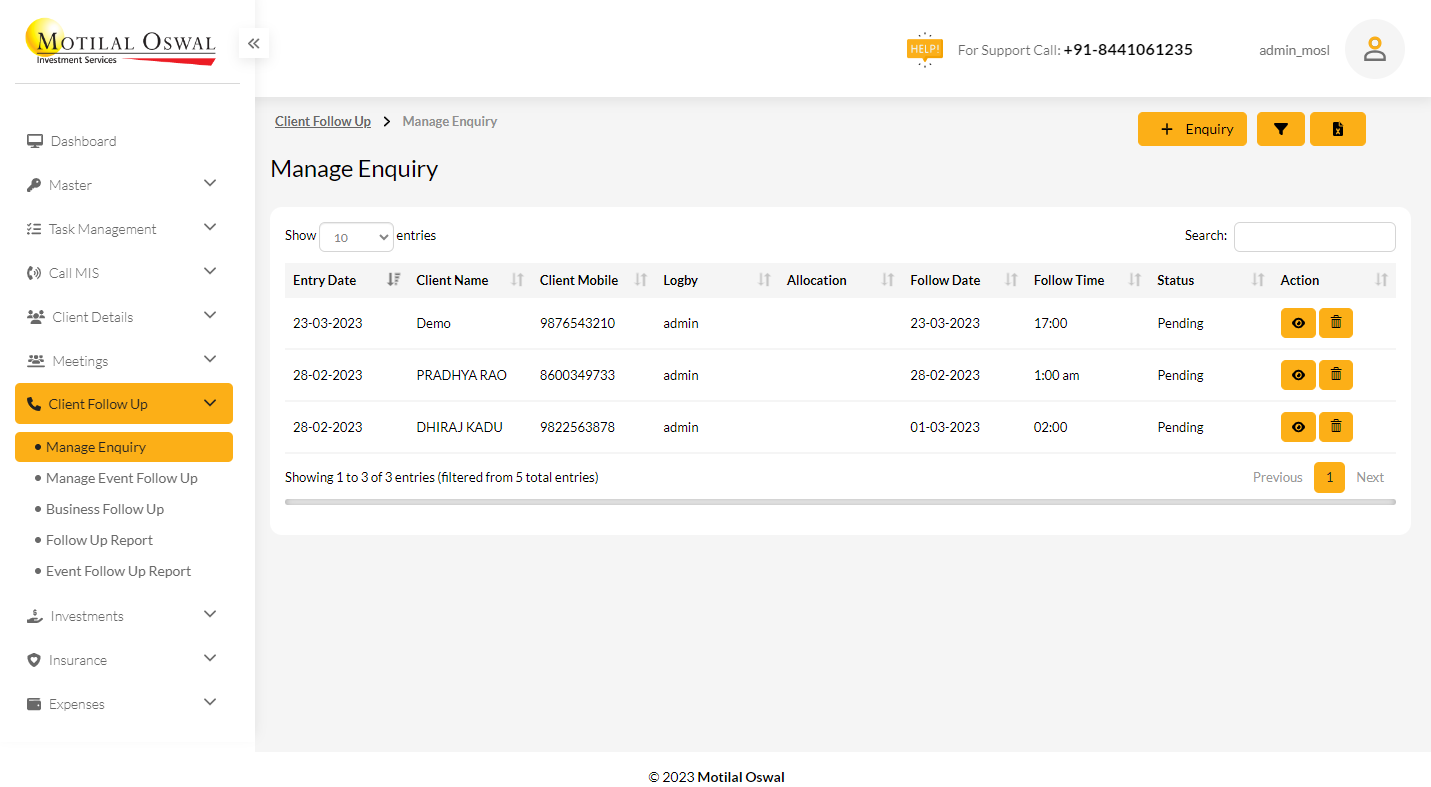Expand the Master menu chevron

[210, 183]
